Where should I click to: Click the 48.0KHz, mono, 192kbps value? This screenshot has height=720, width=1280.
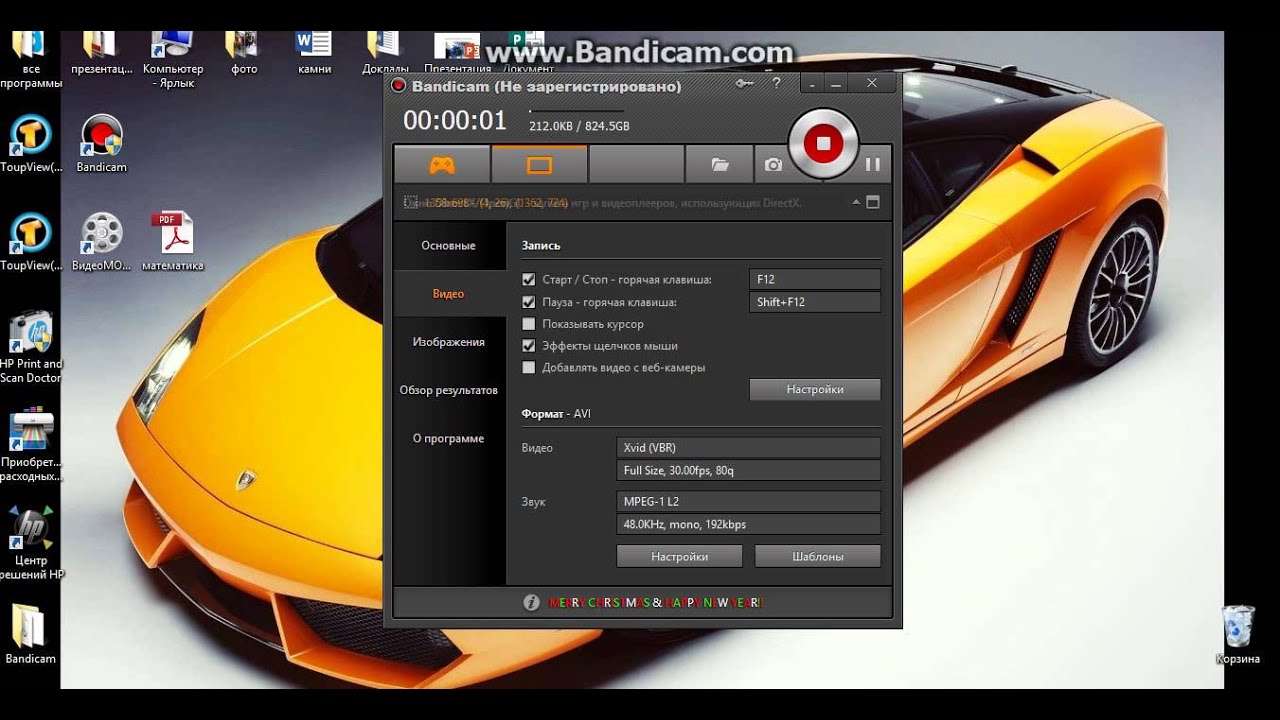coord(749,524)
